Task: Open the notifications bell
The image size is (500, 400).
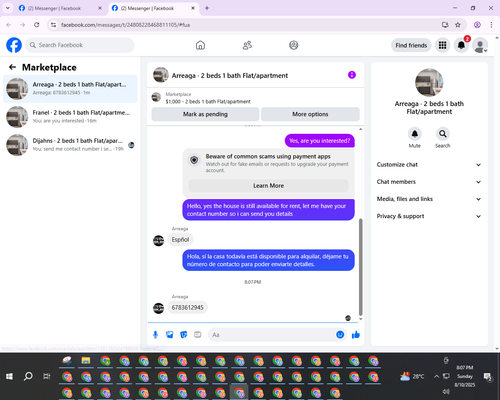Action: pyautogui.click(x=461, y=45)
